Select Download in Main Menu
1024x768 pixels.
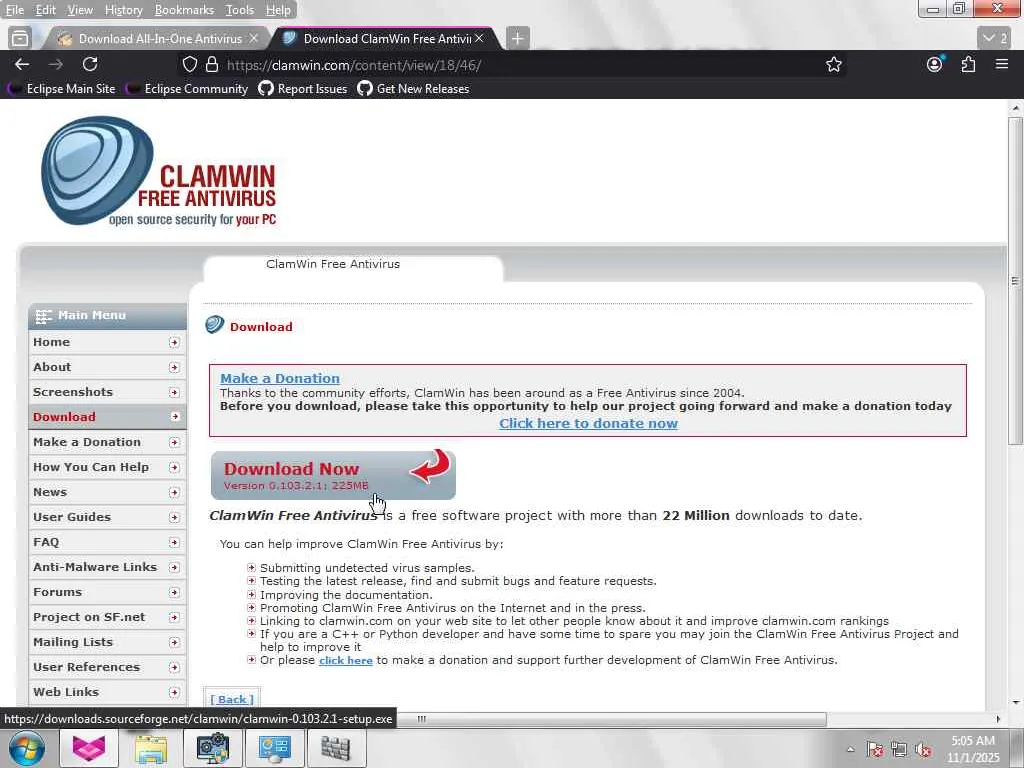point(107,417)
